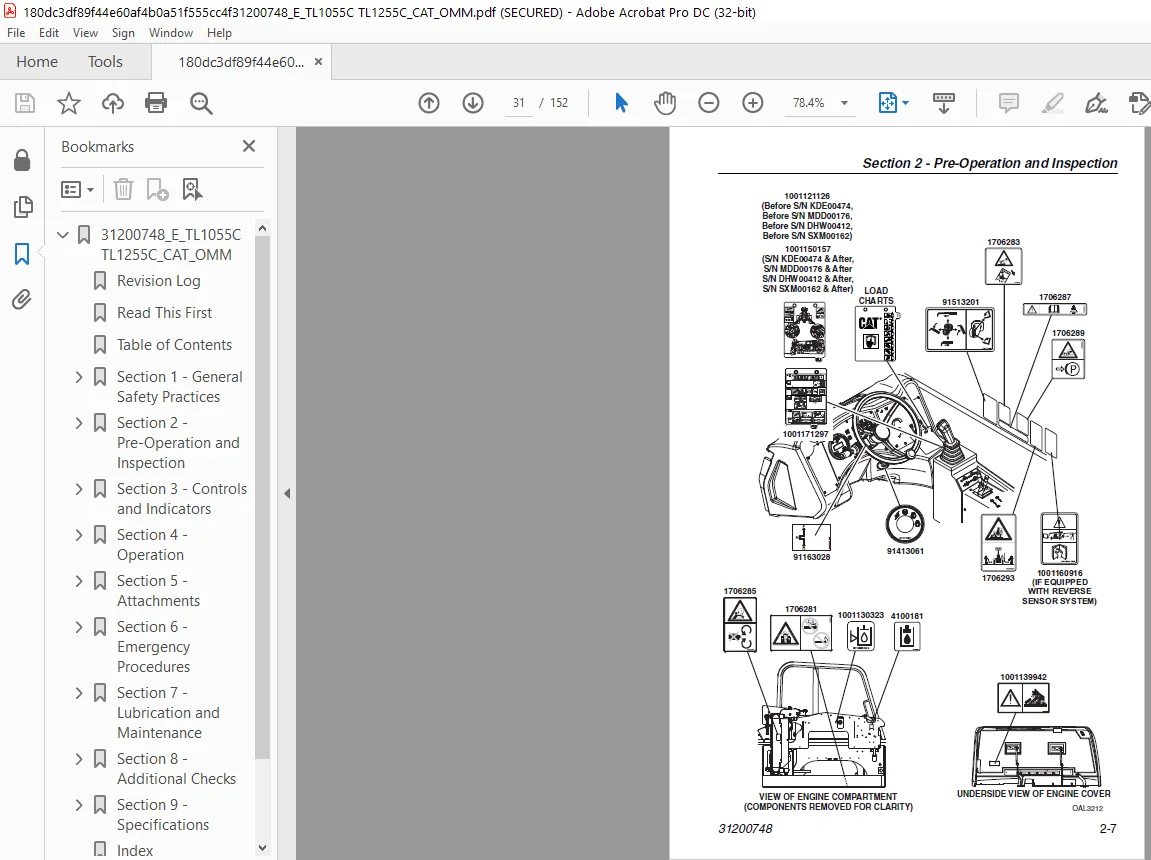Viewport: 1151px width, 860px height.
Task: Open the security lock panel
Action: pyautogui.click(x=22, y=160)
